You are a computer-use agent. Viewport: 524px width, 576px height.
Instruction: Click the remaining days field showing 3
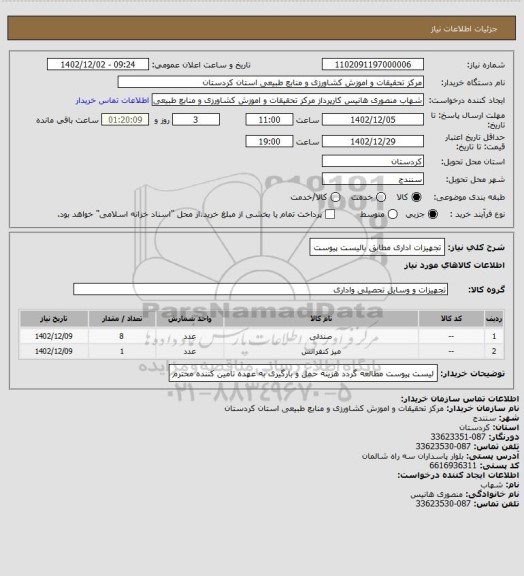click(196, 120)
